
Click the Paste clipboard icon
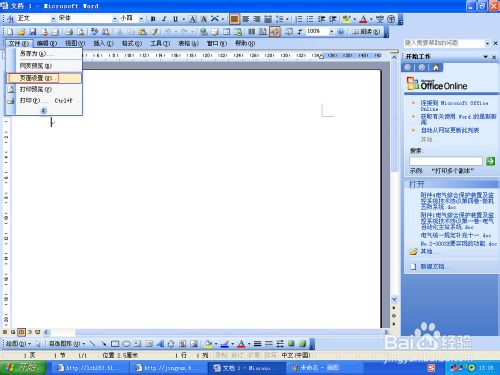(x=142, y=32)
